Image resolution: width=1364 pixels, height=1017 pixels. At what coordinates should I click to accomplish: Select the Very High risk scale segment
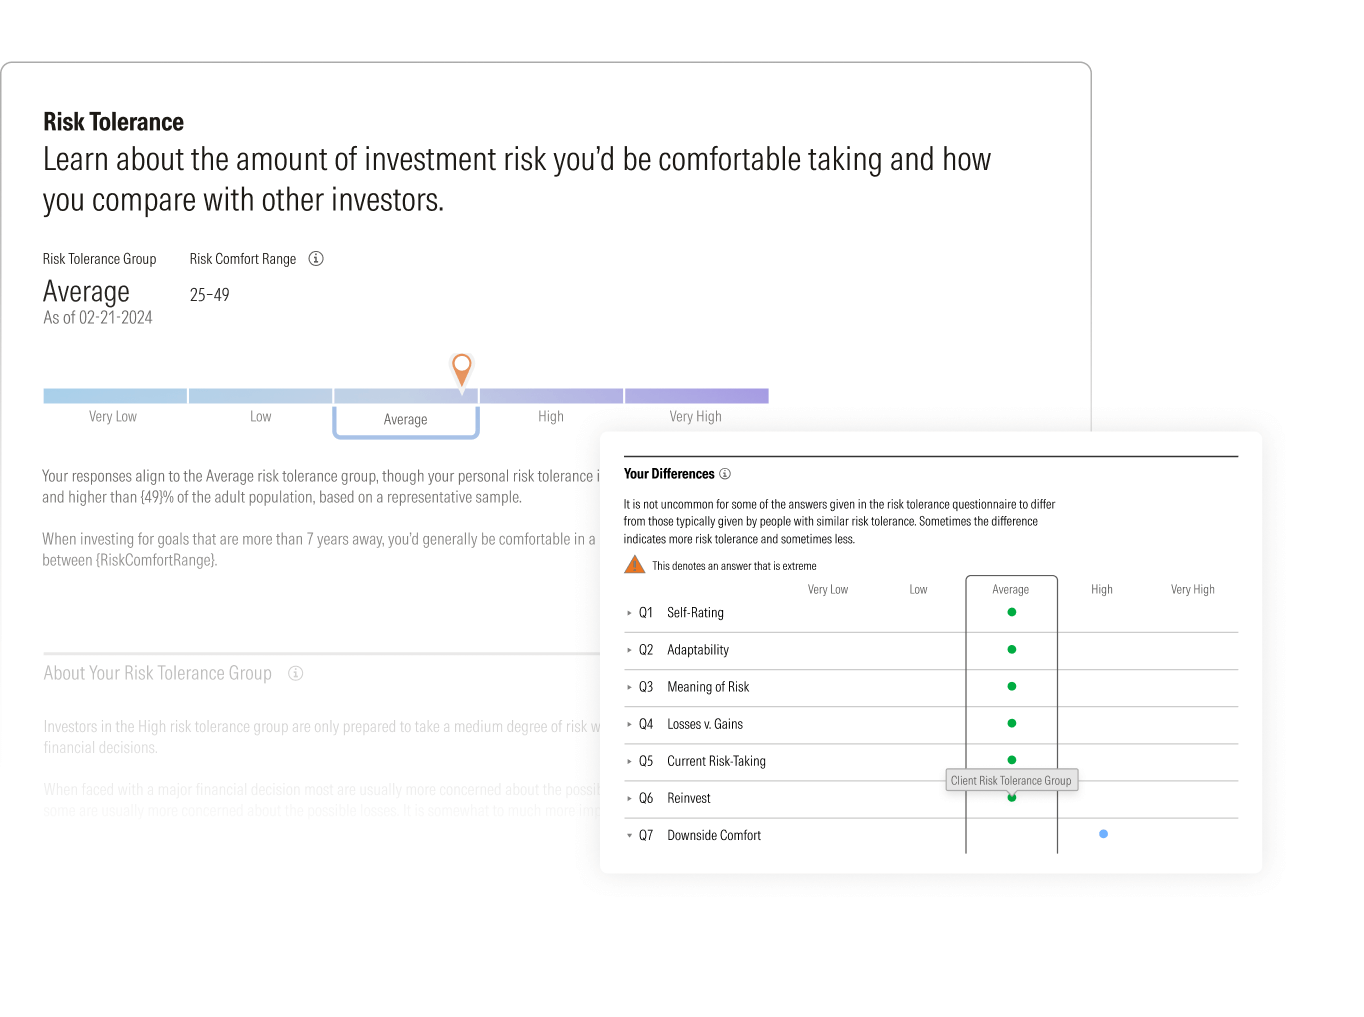tap(697, 397)
